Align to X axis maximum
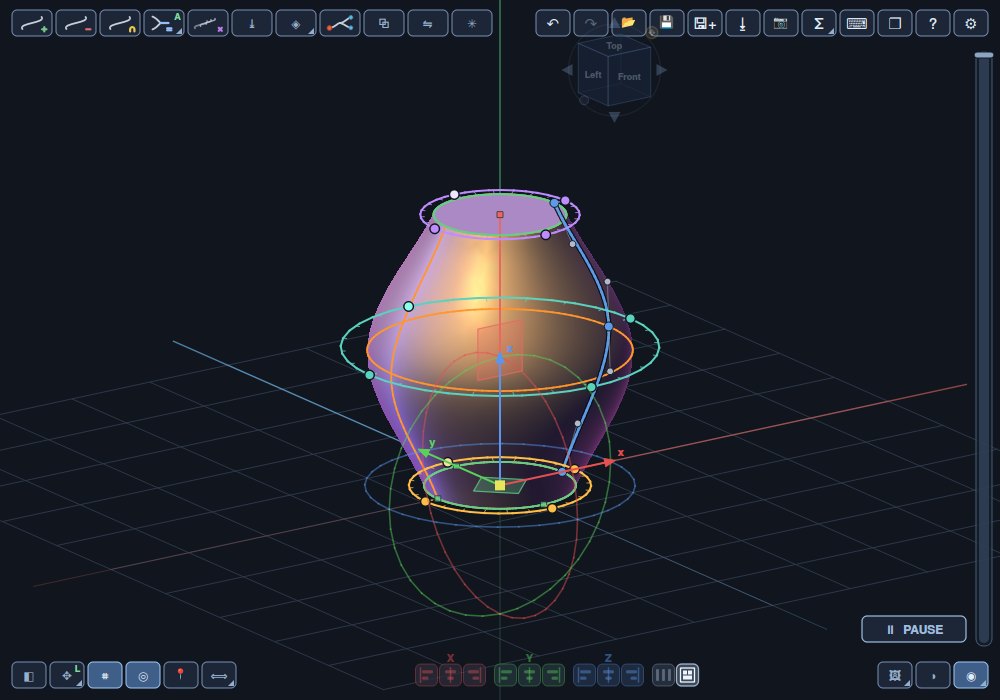 pyautogui.click(x=474, y=675)
